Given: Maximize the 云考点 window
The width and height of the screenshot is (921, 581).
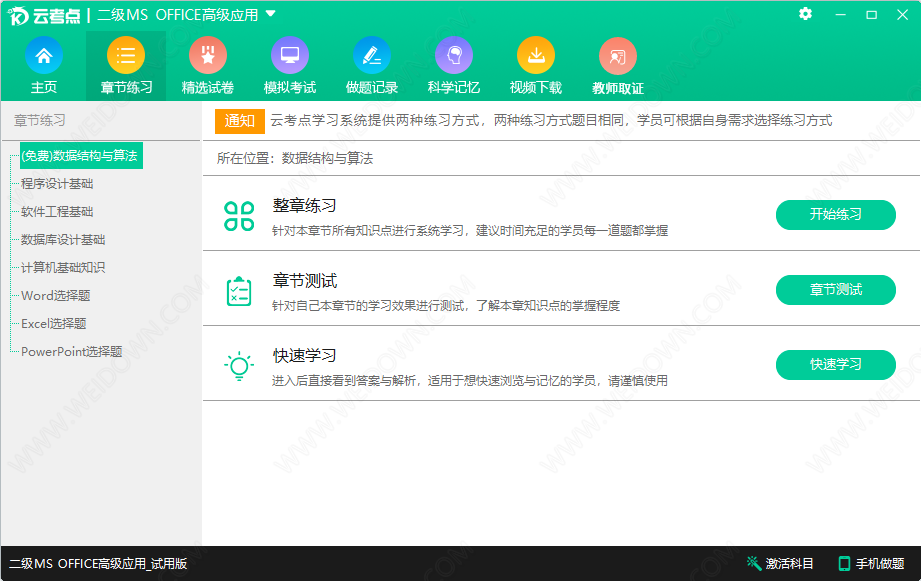Looking at the screenshot, I should (x=872, y=15).
